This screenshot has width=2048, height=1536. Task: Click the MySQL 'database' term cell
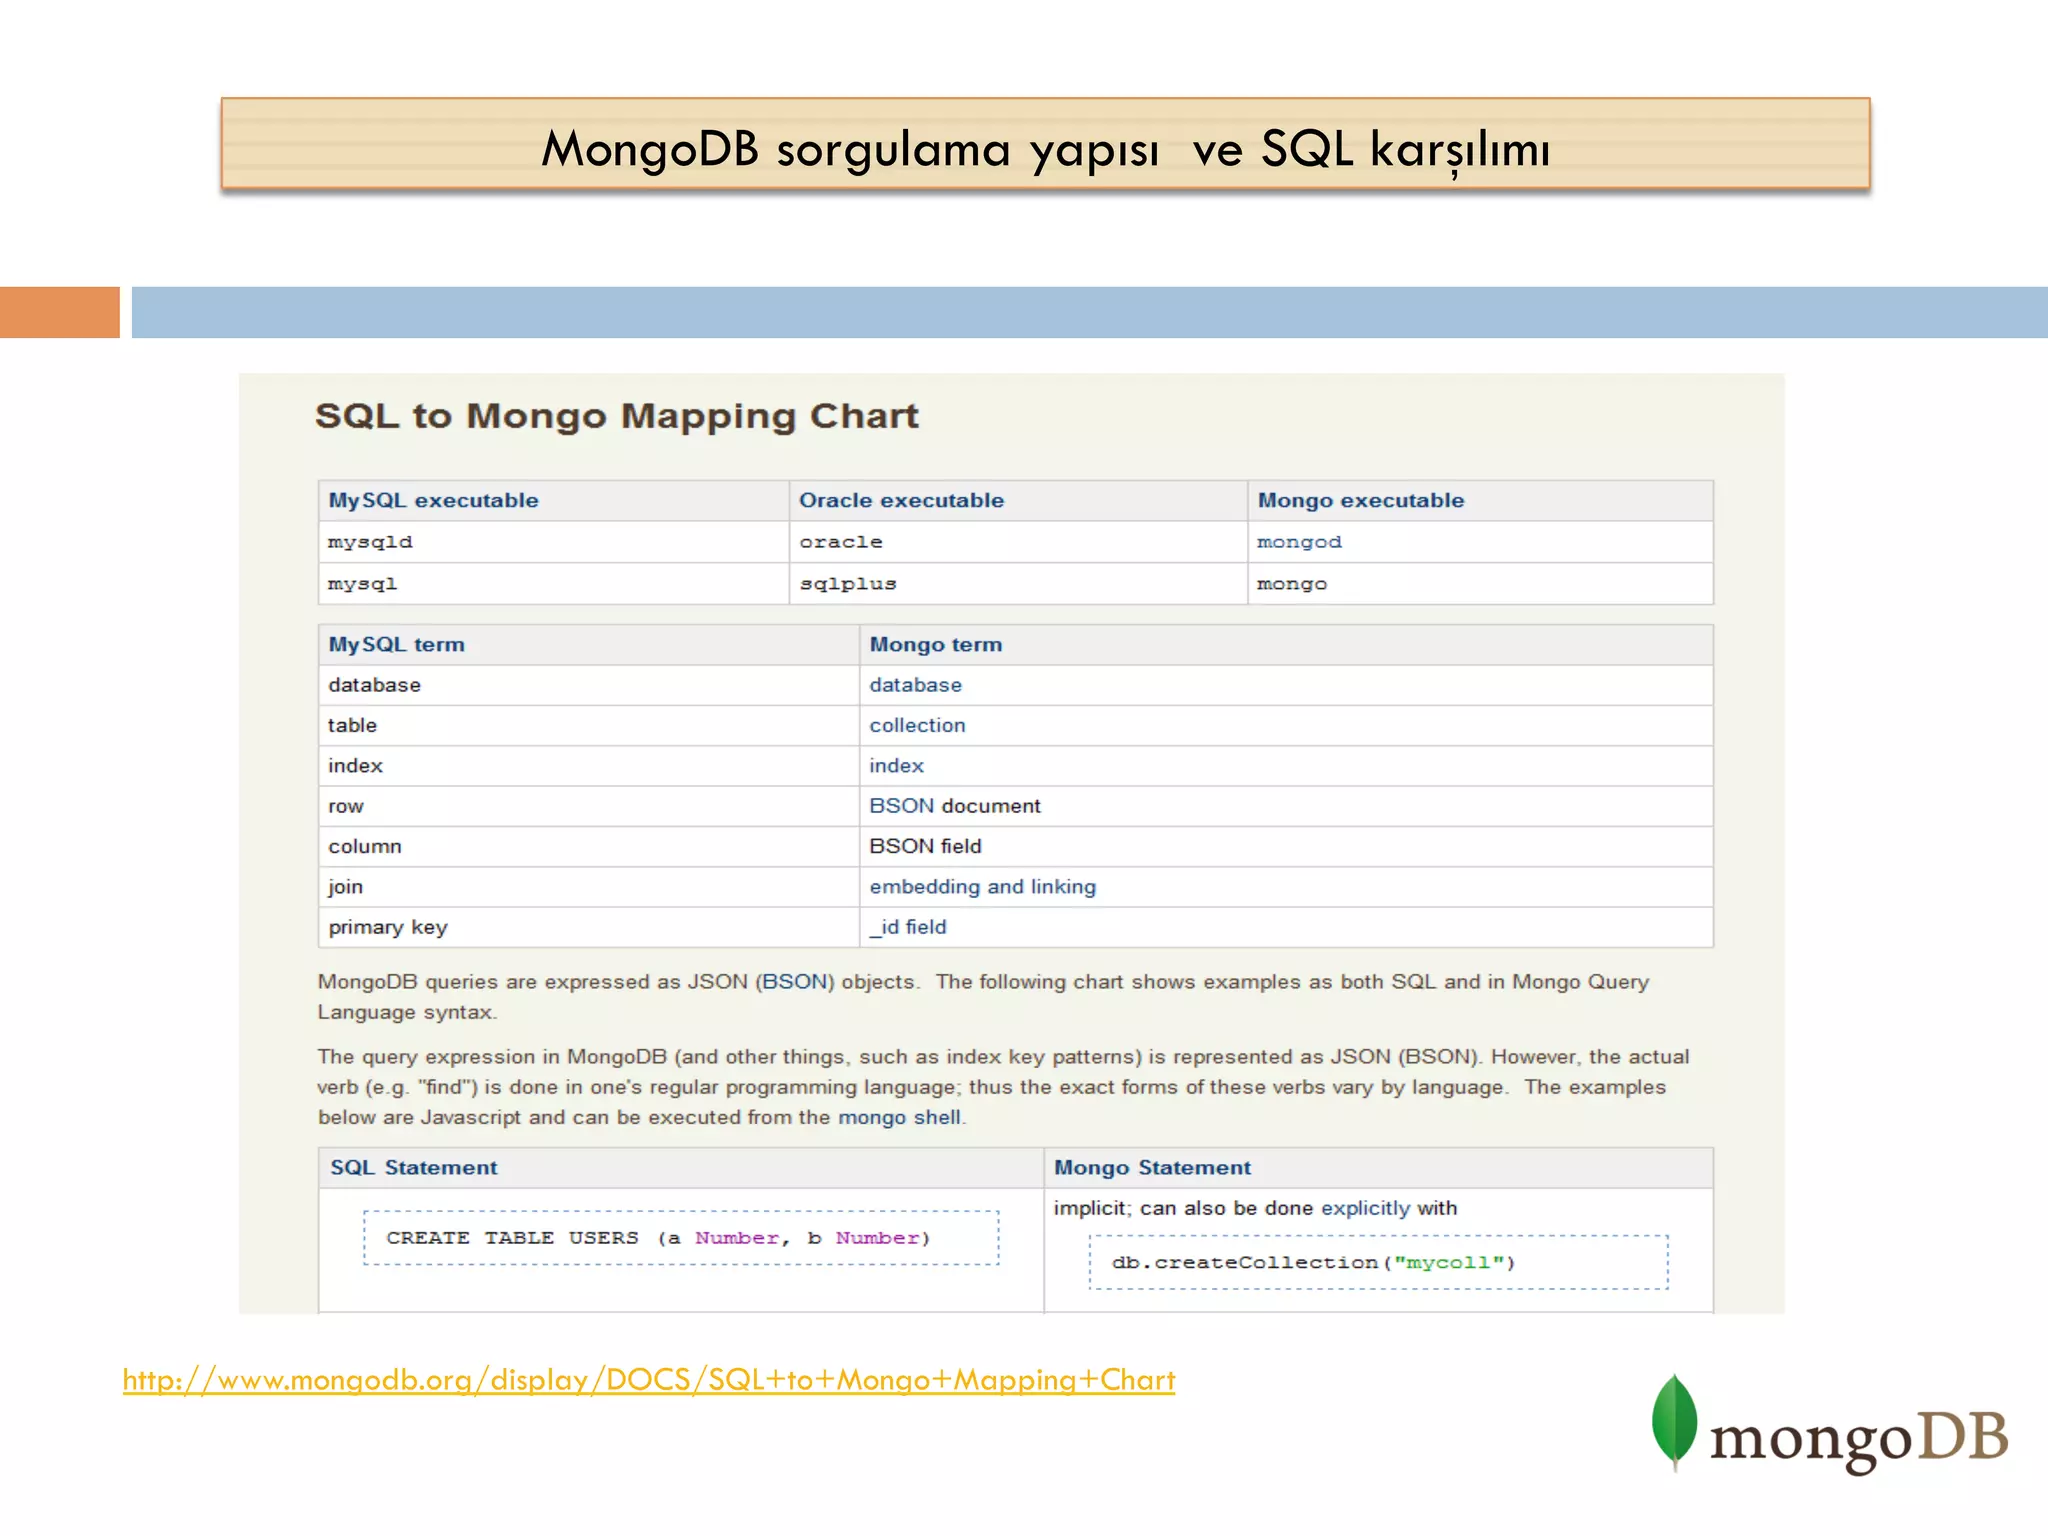click(x=589, y=685)
